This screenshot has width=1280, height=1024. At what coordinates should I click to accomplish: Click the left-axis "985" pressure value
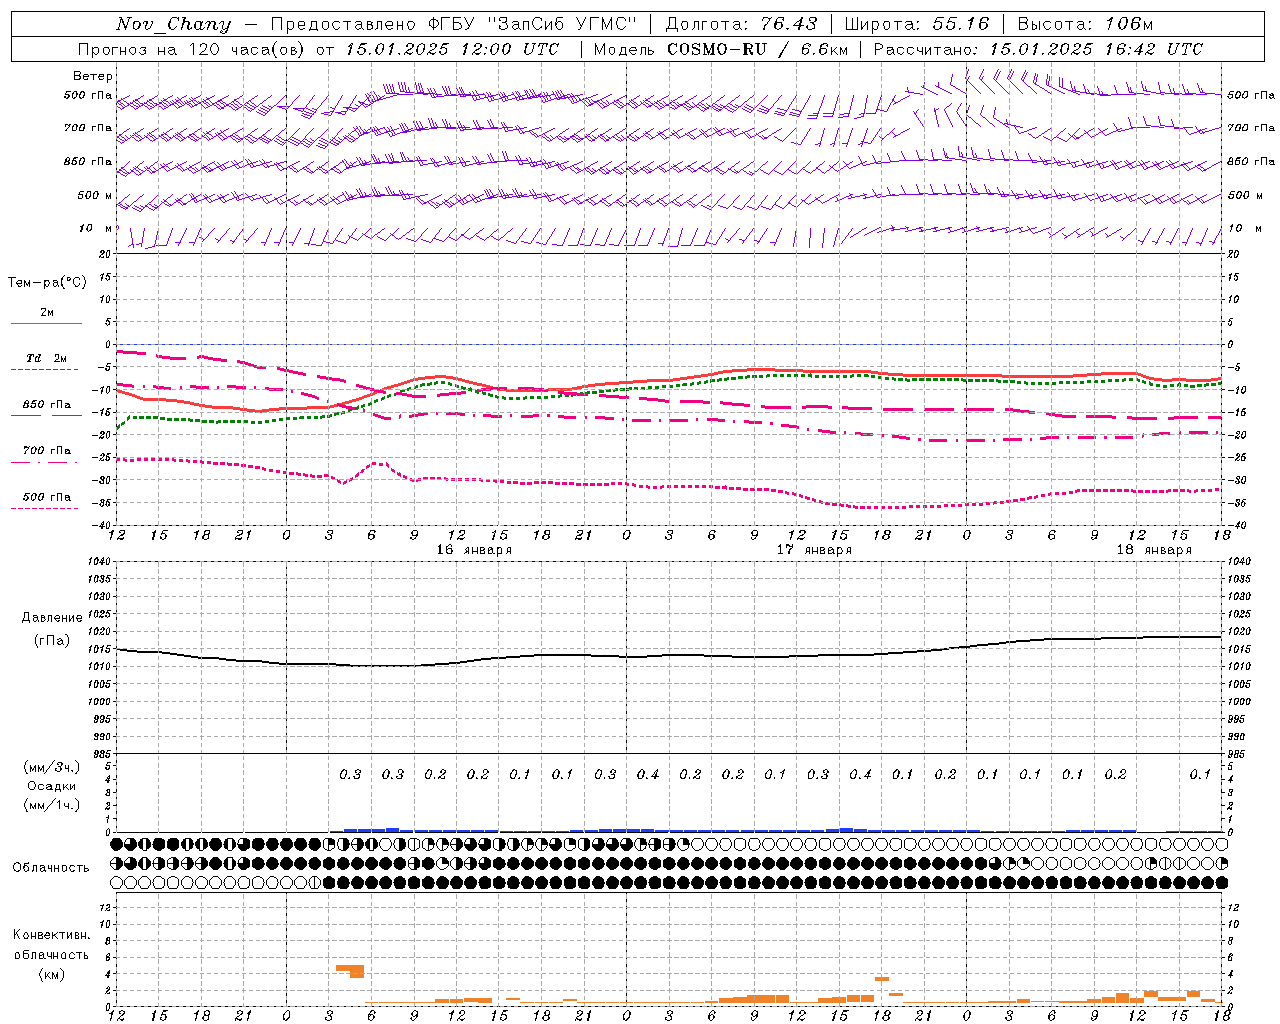coord(102,754)
